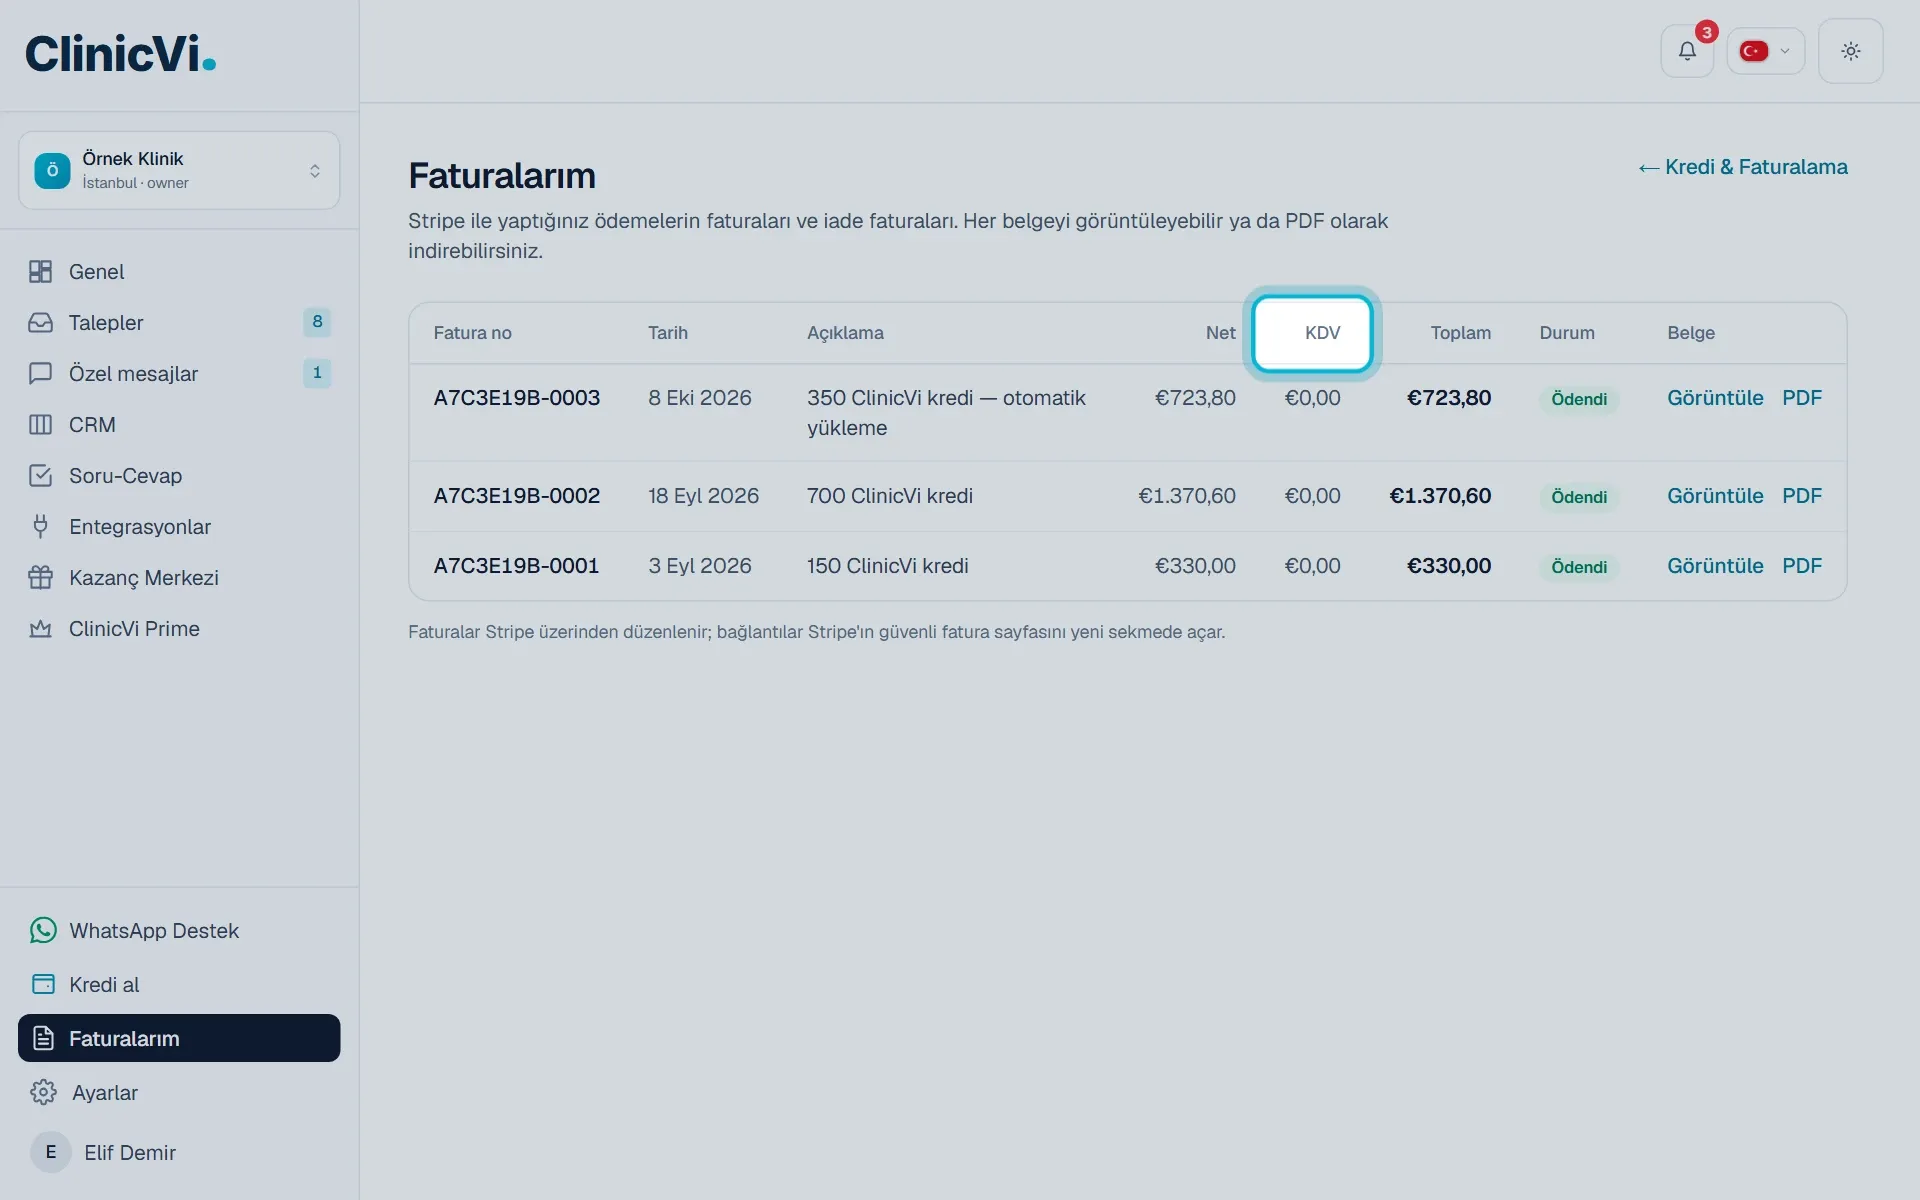This screenshot has height=1200, width=1920.
Task: View invoice A7C3E19B-0002 via Görüntüle
Action: pyautogui.click(x=1715, y=496)
